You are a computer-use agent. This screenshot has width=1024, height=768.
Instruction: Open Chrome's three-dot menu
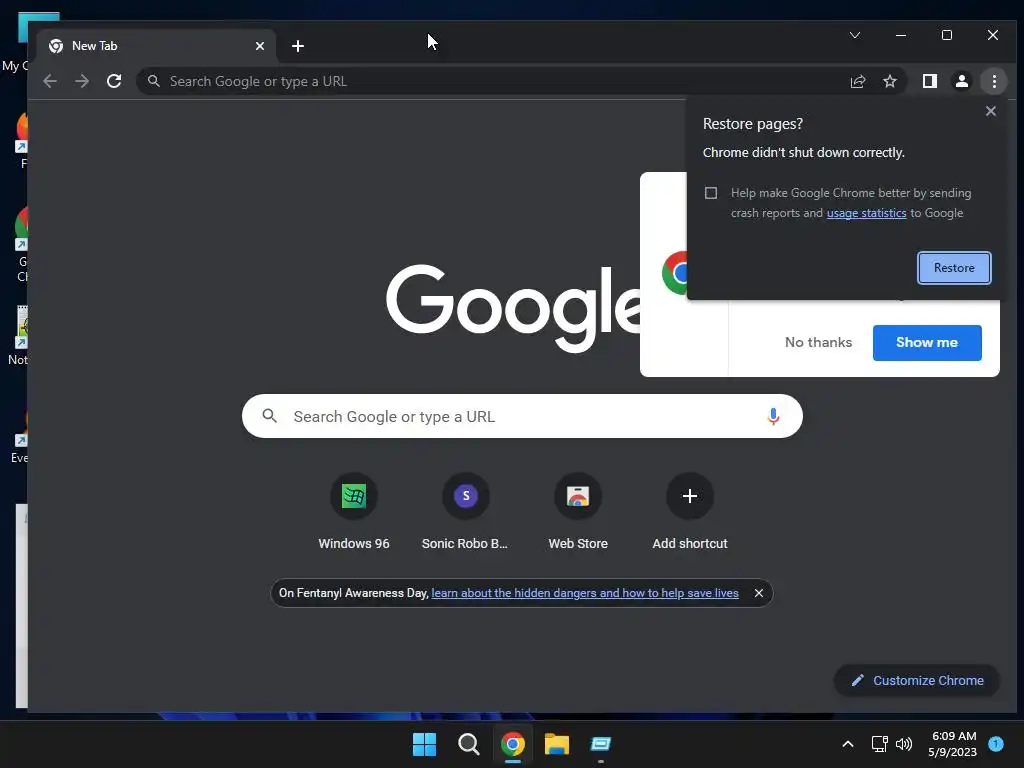click(994, 81)
